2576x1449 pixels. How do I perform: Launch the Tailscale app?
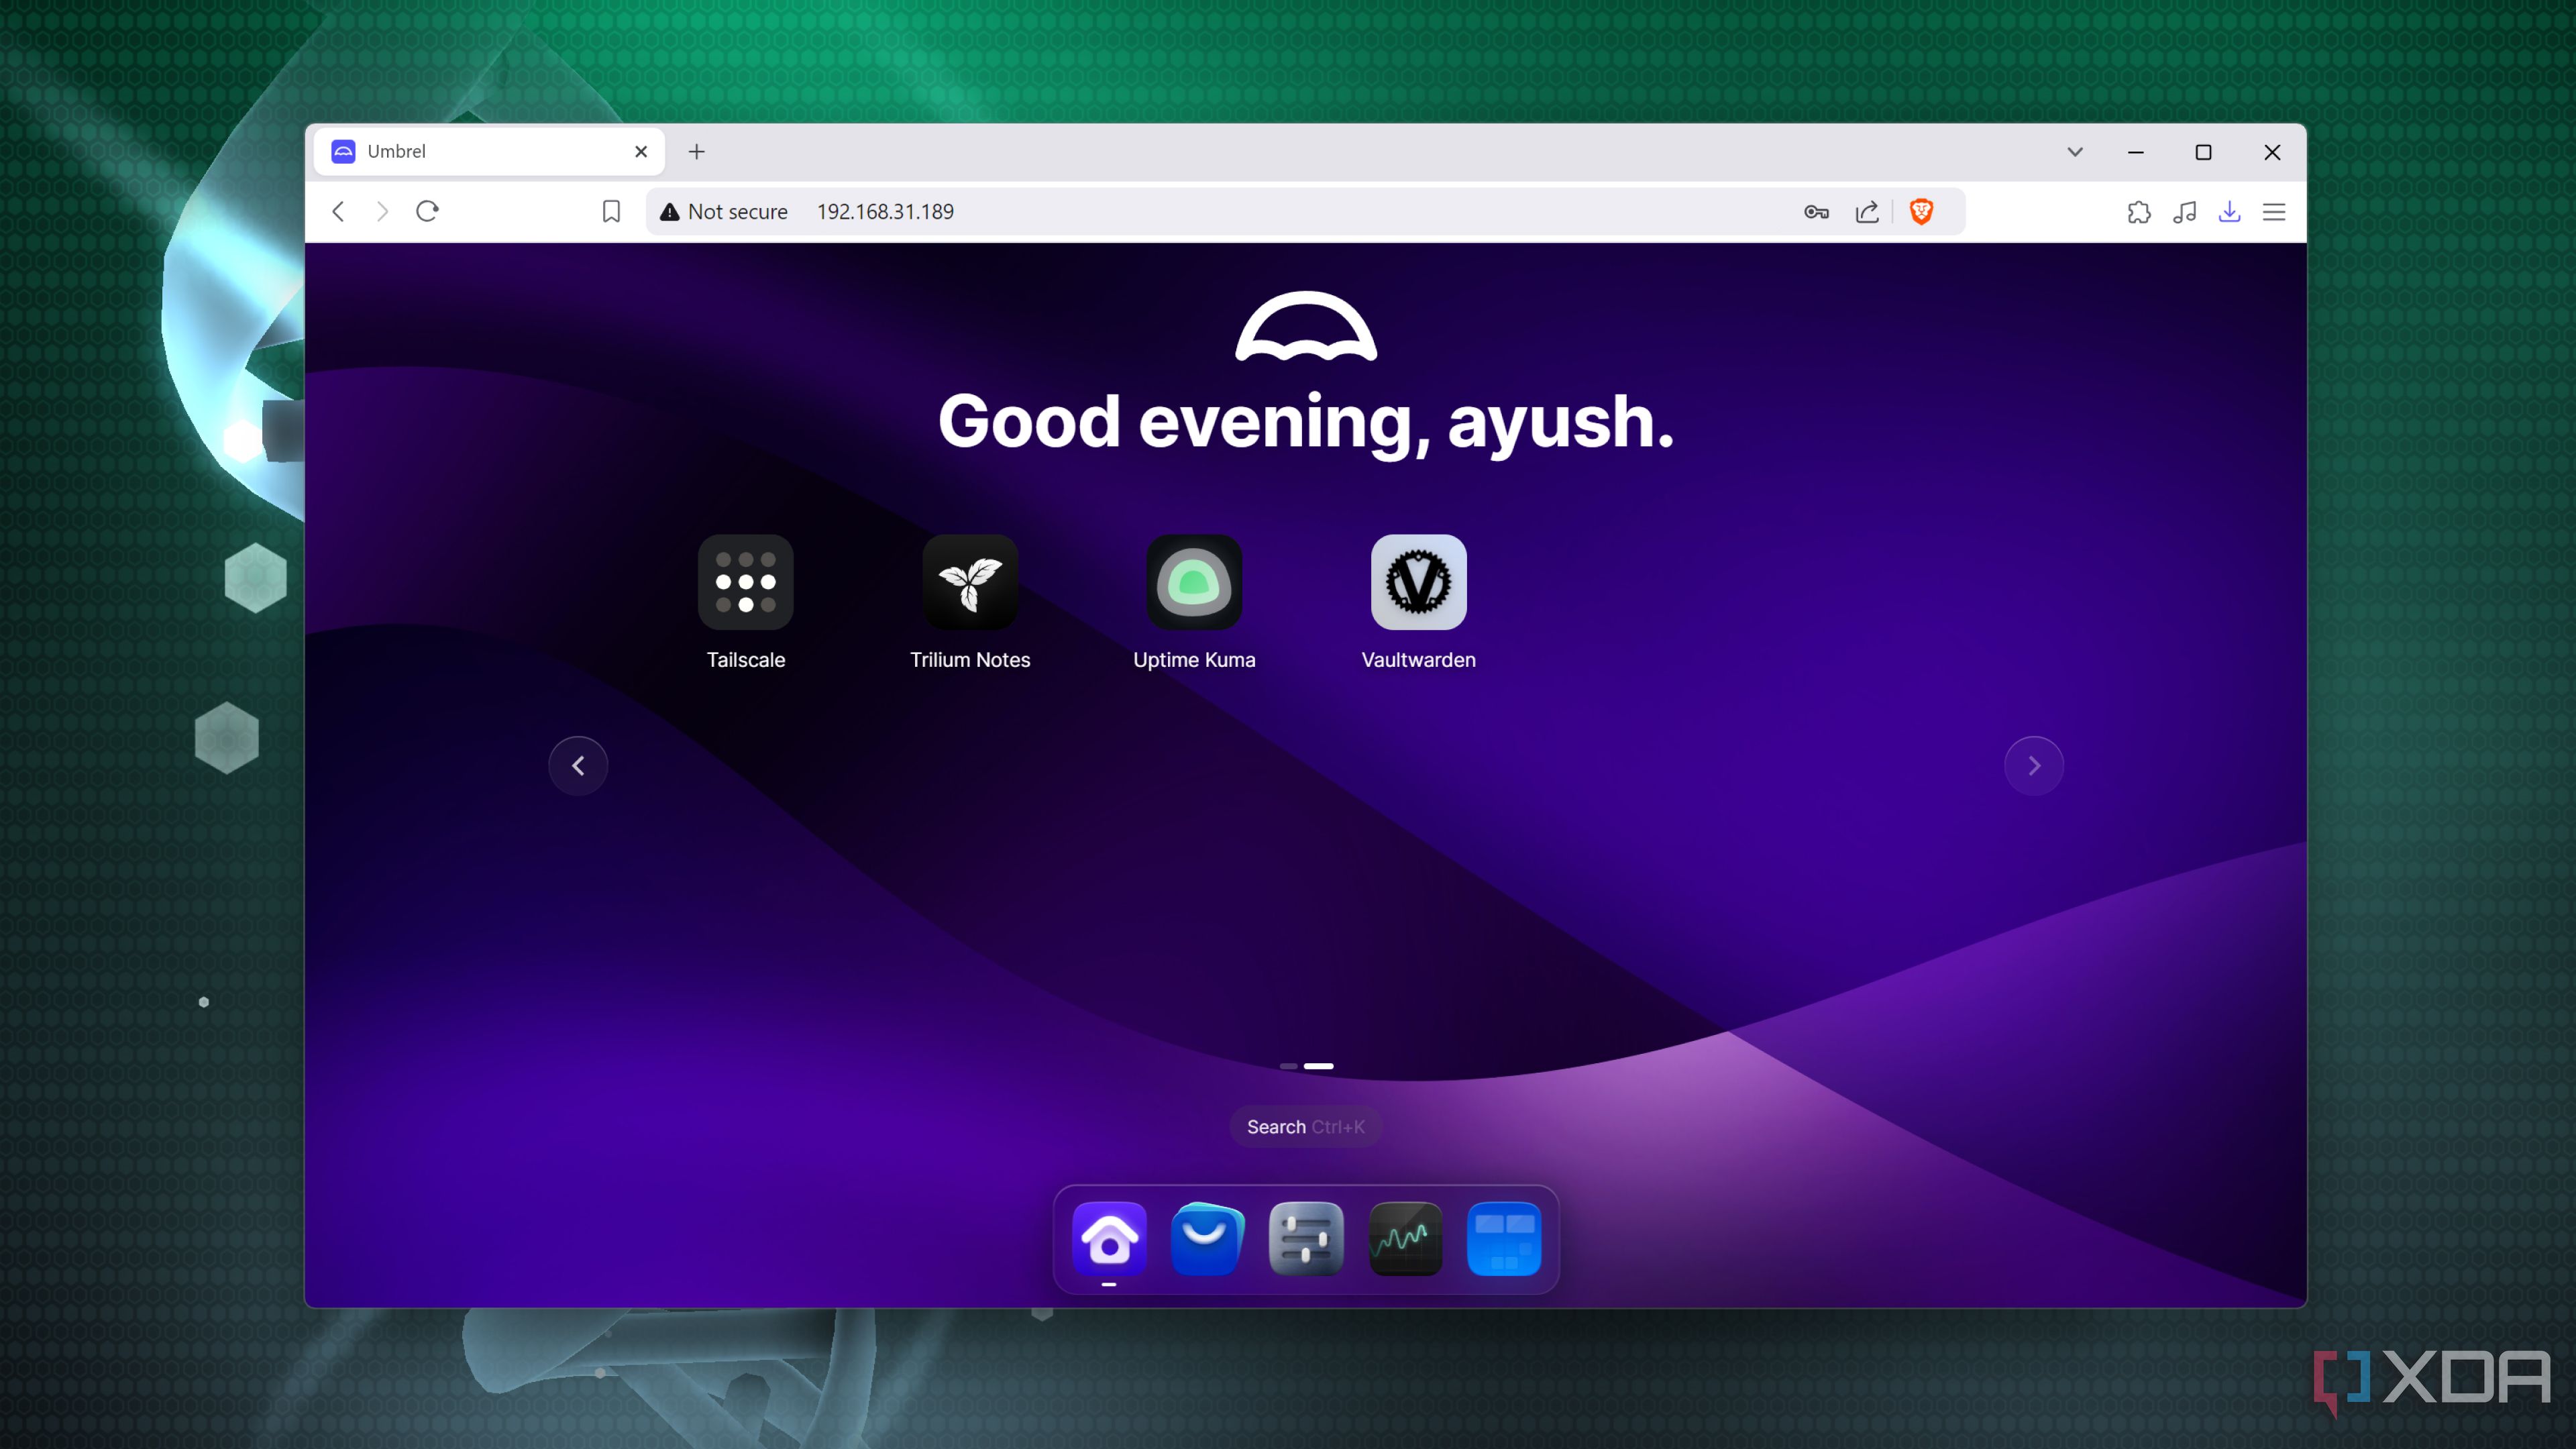pos(746,582)
